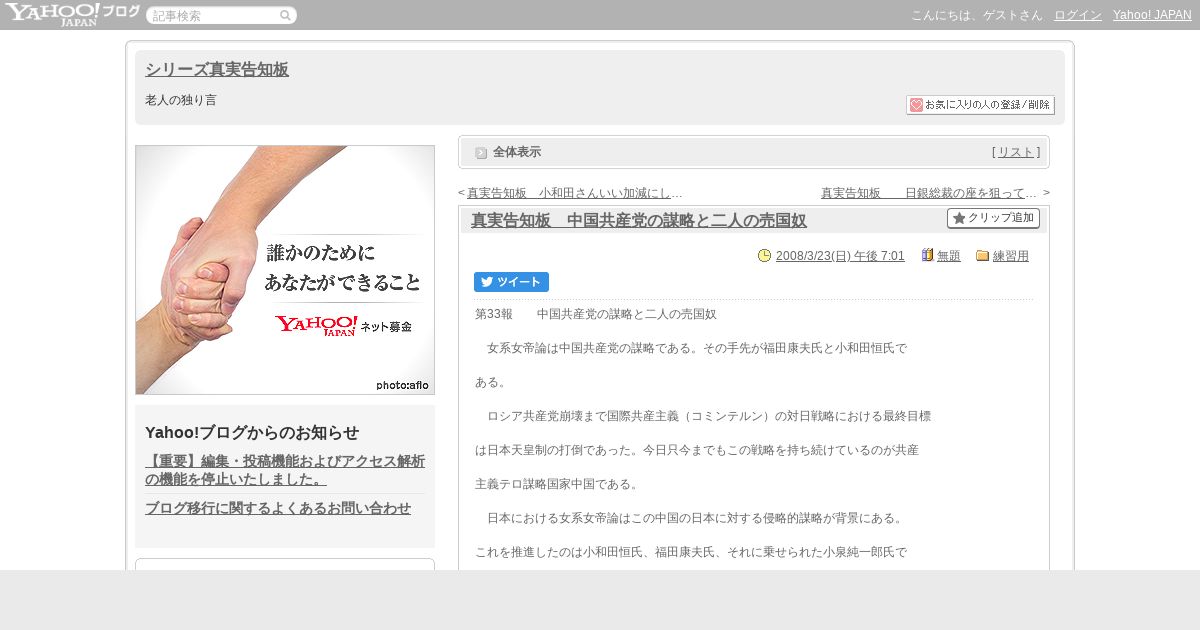
Task: Open the 練習用 folder link
Action: coord(1011,256)
